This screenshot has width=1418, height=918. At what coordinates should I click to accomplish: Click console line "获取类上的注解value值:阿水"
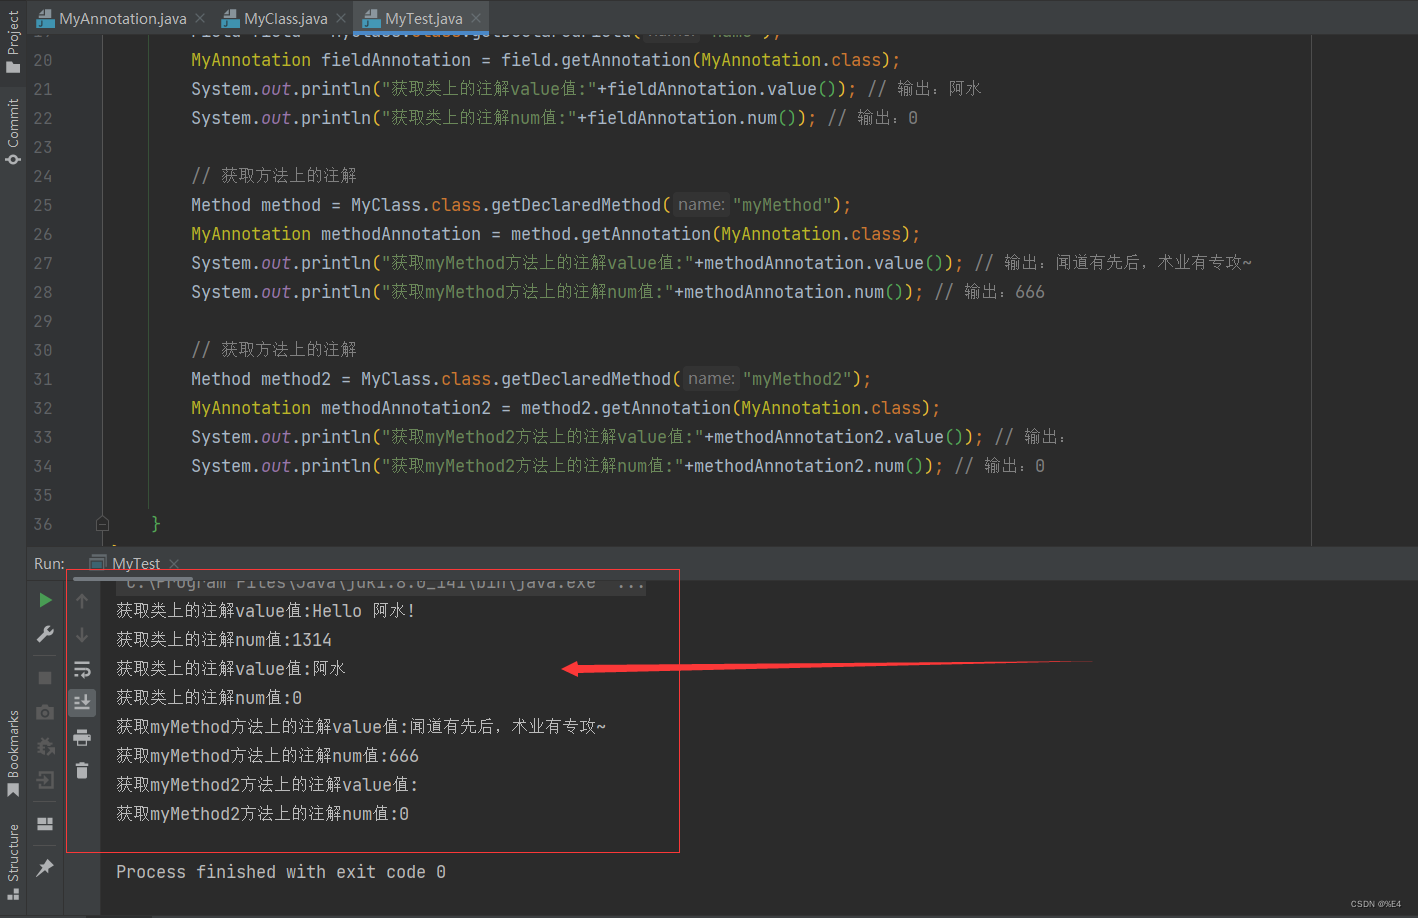coord(231,669)
